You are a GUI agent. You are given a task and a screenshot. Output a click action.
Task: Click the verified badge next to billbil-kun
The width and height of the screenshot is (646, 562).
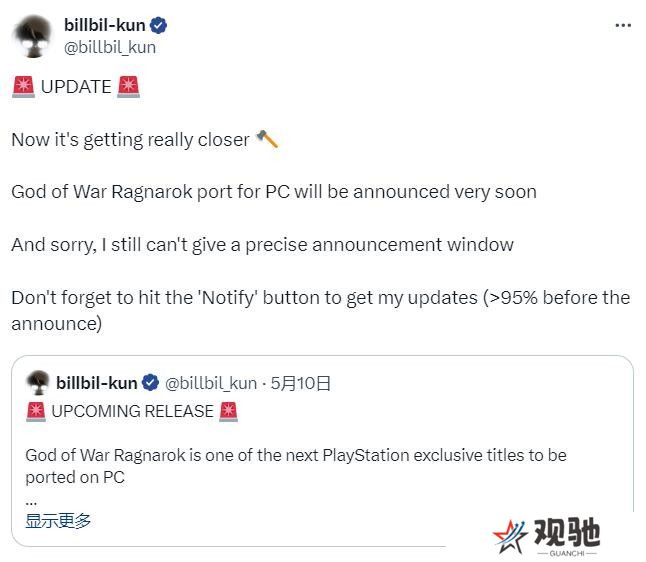tap(158, 26)
